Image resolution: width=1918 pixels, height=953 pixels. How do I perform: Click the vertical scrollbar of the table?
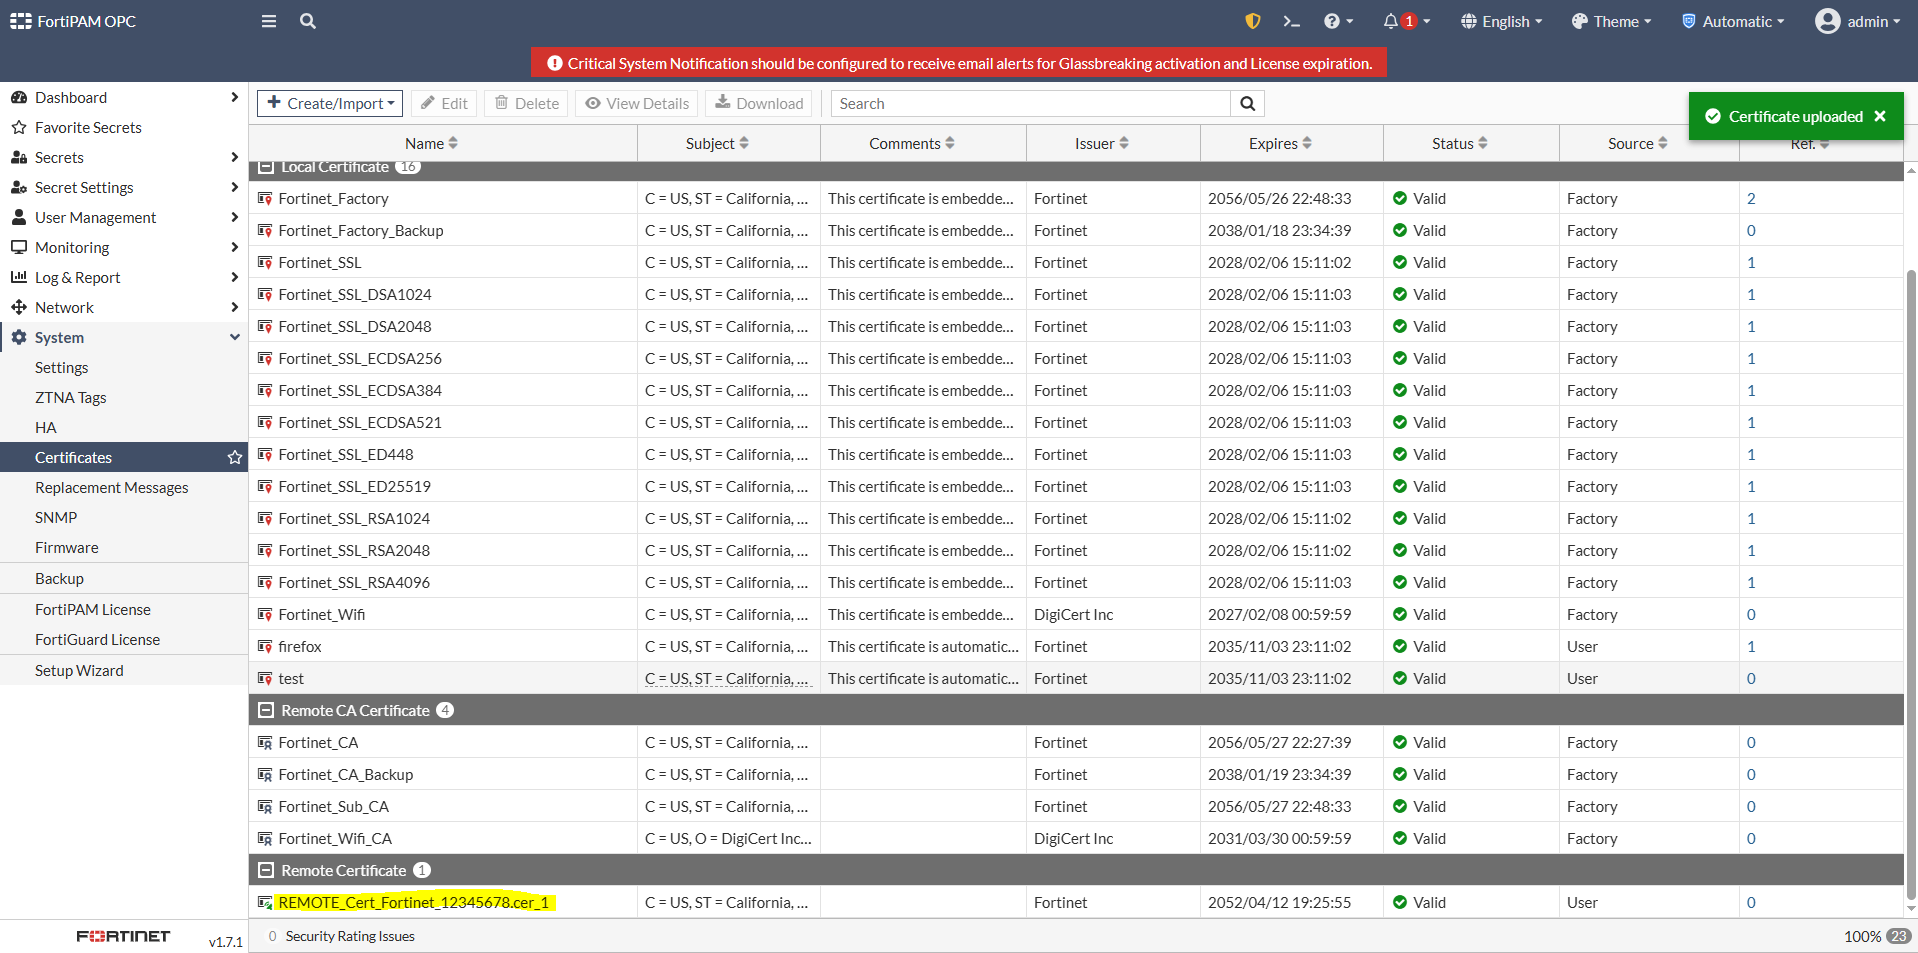pyautogui.click(x=1911, y=585)
